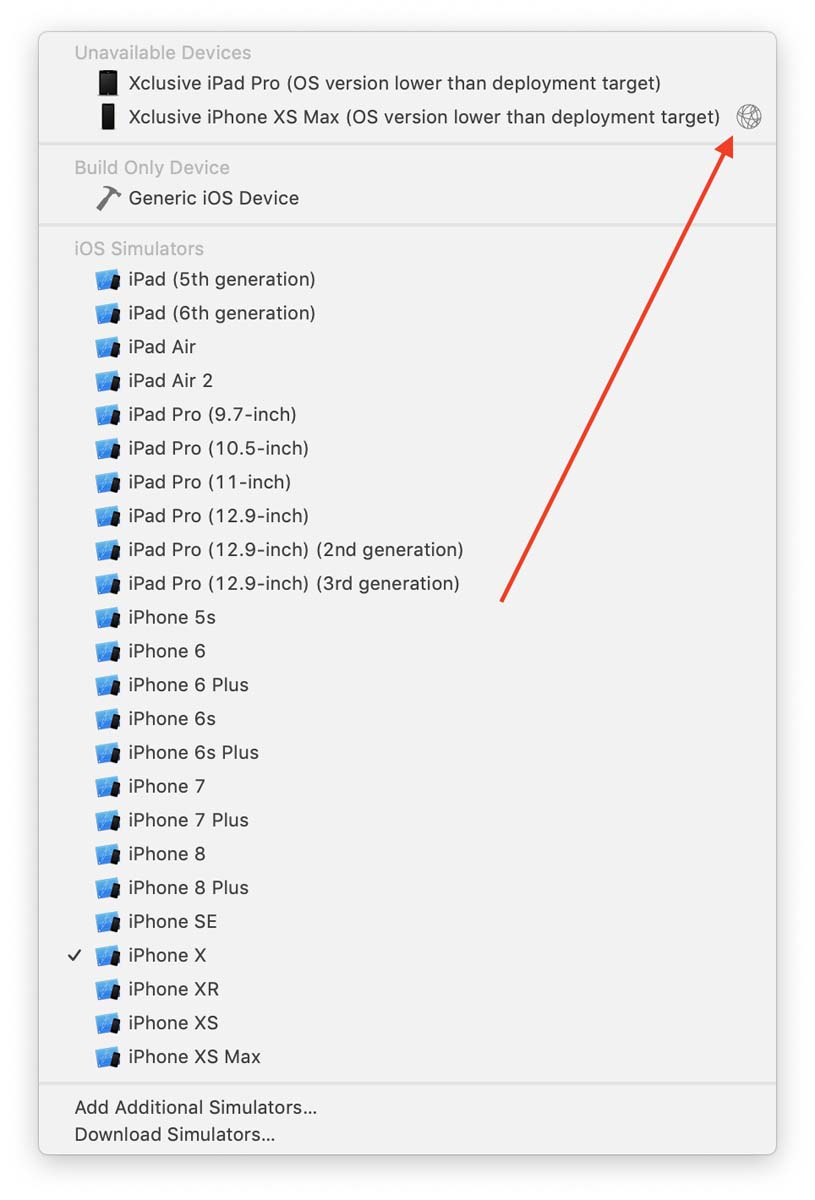Pick iPhone 6s Plus from simulators
The width and height of the screenshot is (815, 1200).
tap(193, 753)
